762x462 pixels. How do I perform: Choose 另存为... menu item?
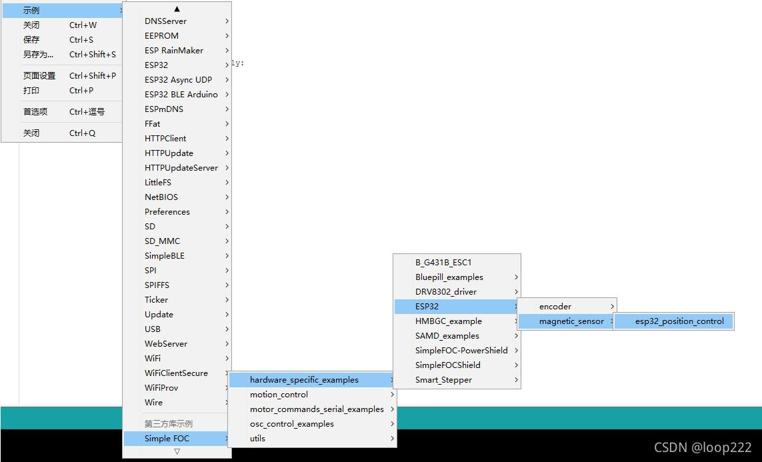(x=63, y=54)
